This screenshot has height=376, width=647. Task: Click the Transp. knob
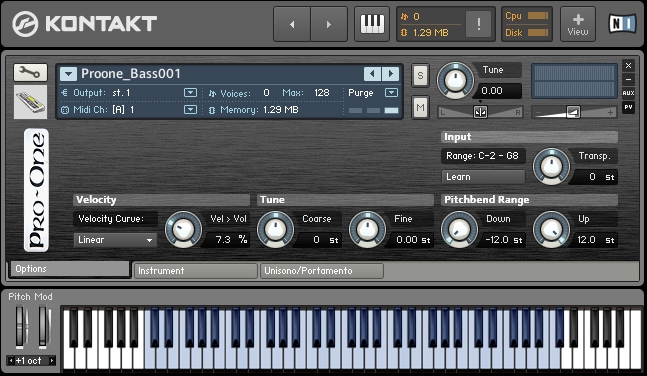pyautogui.click(x=551, y=166)
